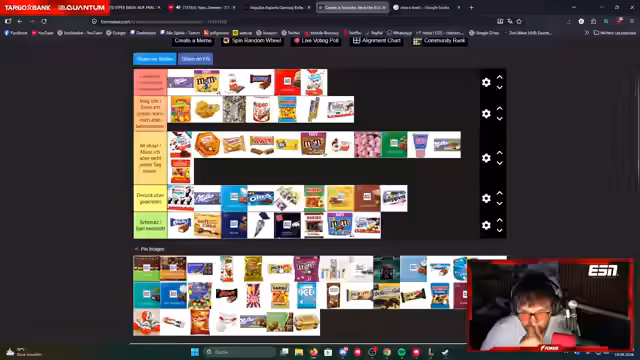Open Spotify from the taskbar

(x=401, y=352)
